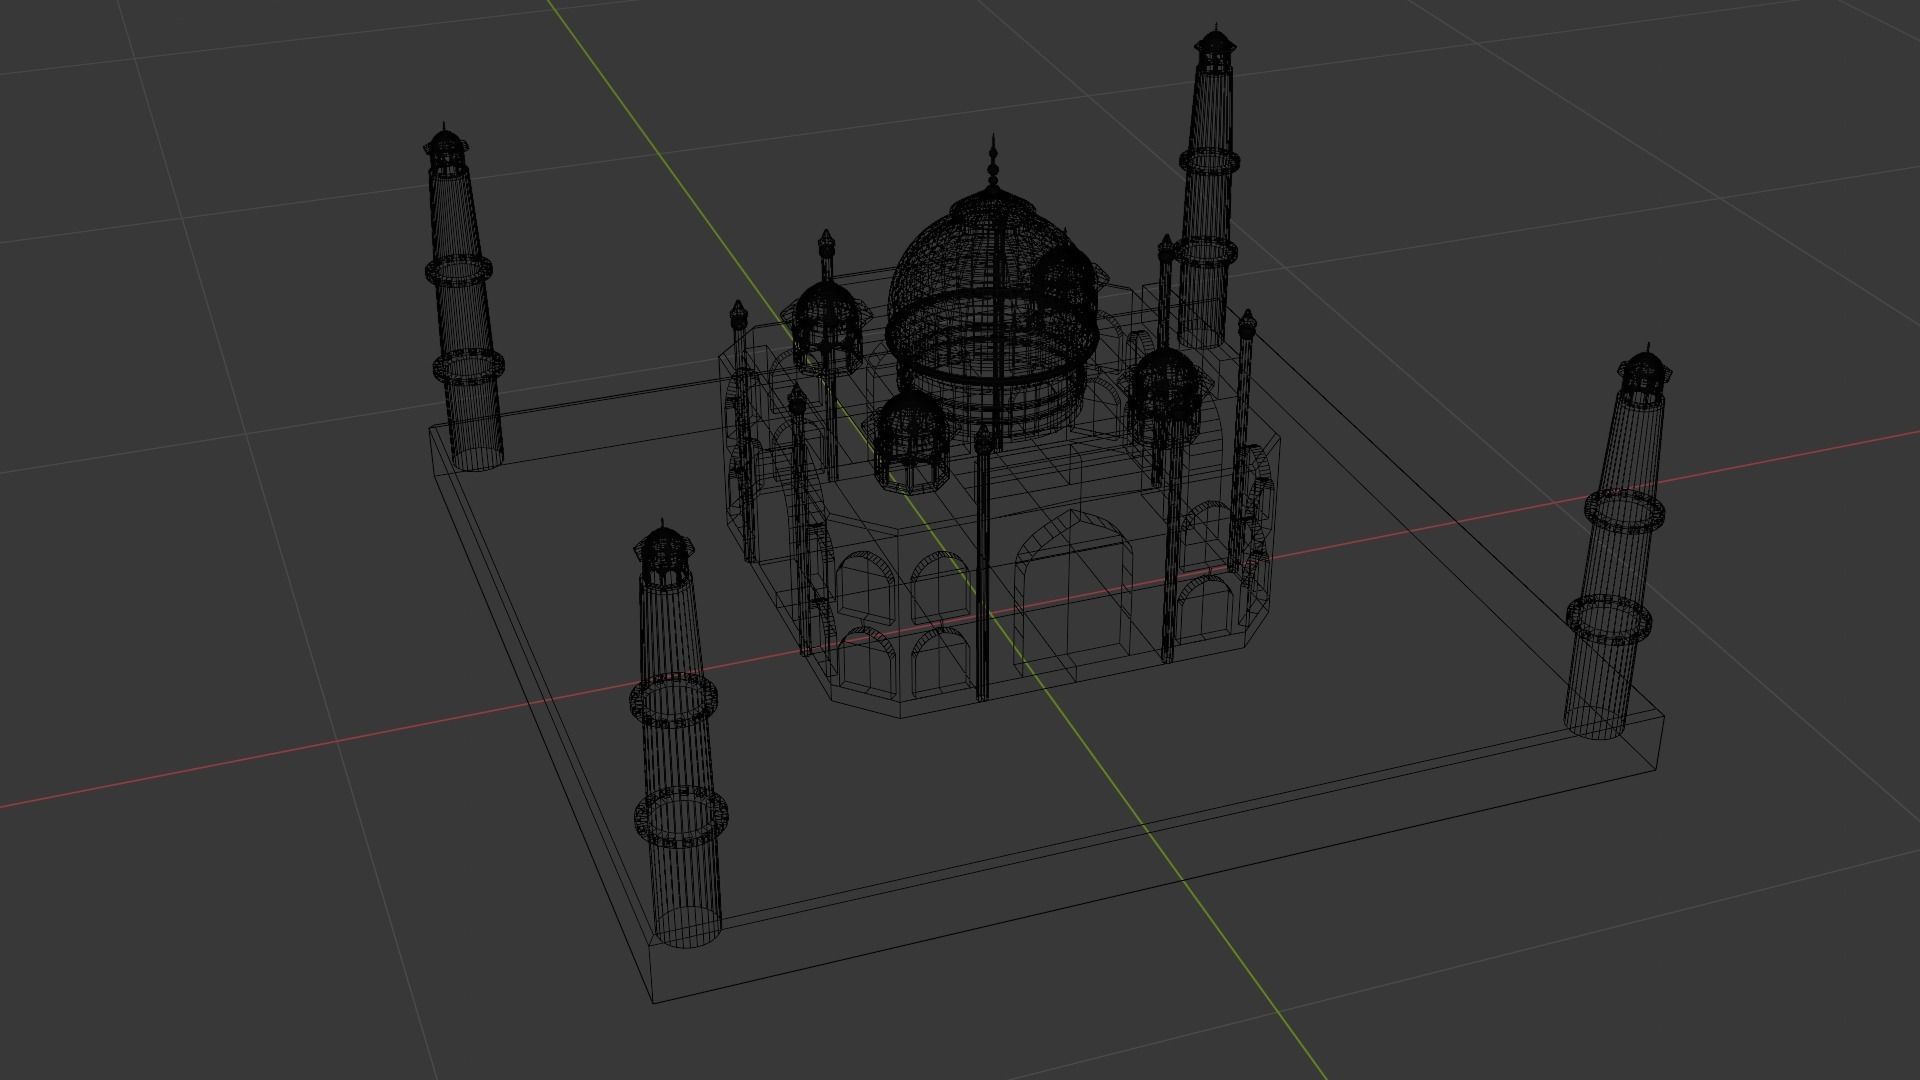Viewport: 1920px width, 1080px height.
Task: Select the finial spire atop the main dome
Action: coord(993,162)
